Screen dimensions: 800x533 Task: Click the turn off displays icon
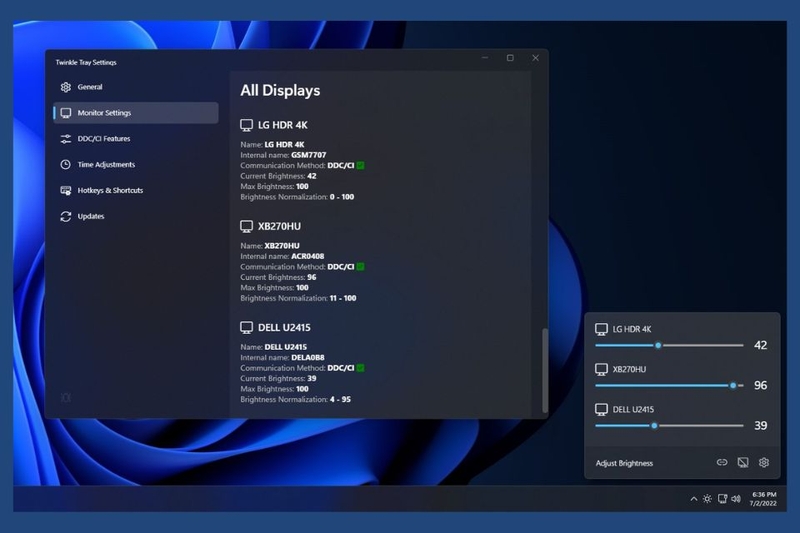tap(743, 463)
